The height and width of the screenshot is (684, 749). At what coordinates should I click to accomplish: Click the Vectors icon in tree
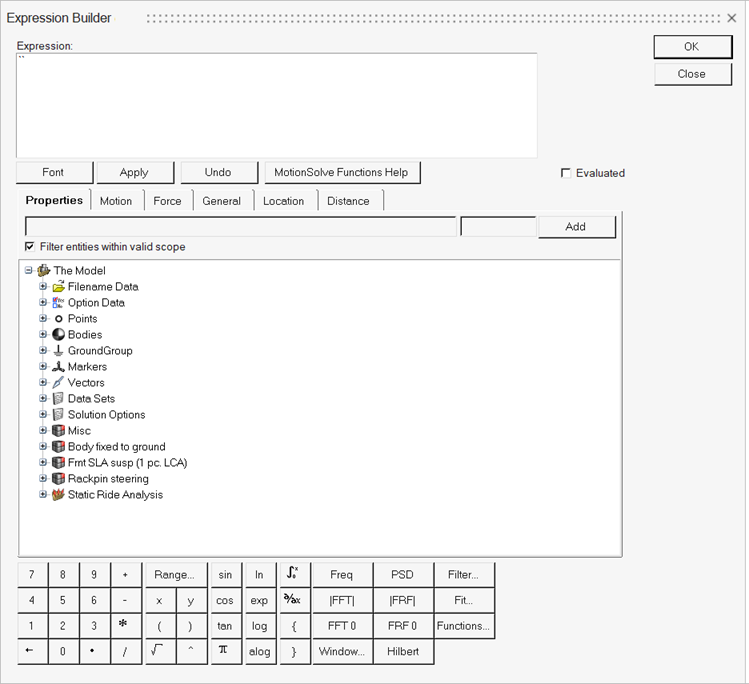pos(59,383)
